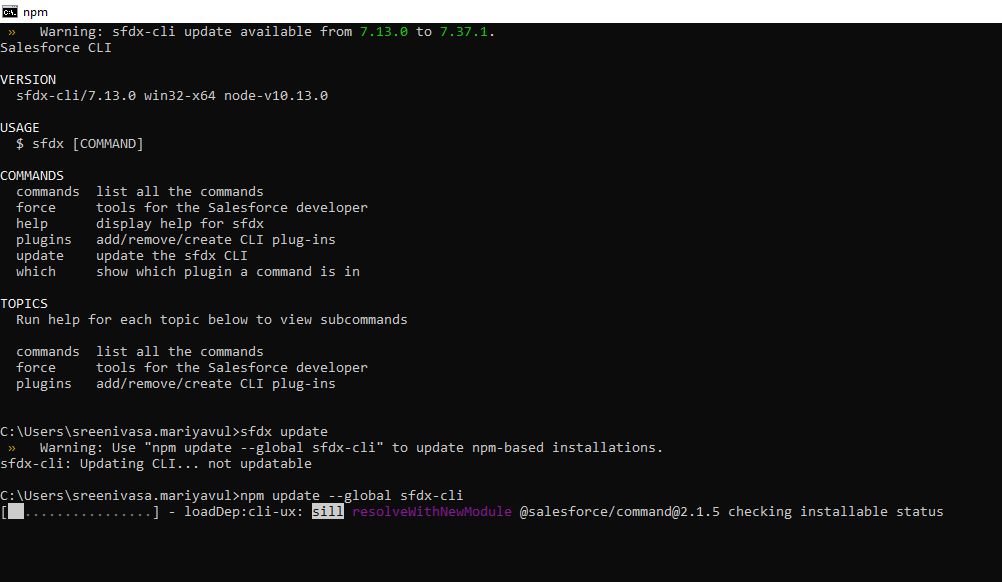Click 'which show which plugin a command is in' row
The width and height of the screenshot is (1002, 582).
click(188, 272)
